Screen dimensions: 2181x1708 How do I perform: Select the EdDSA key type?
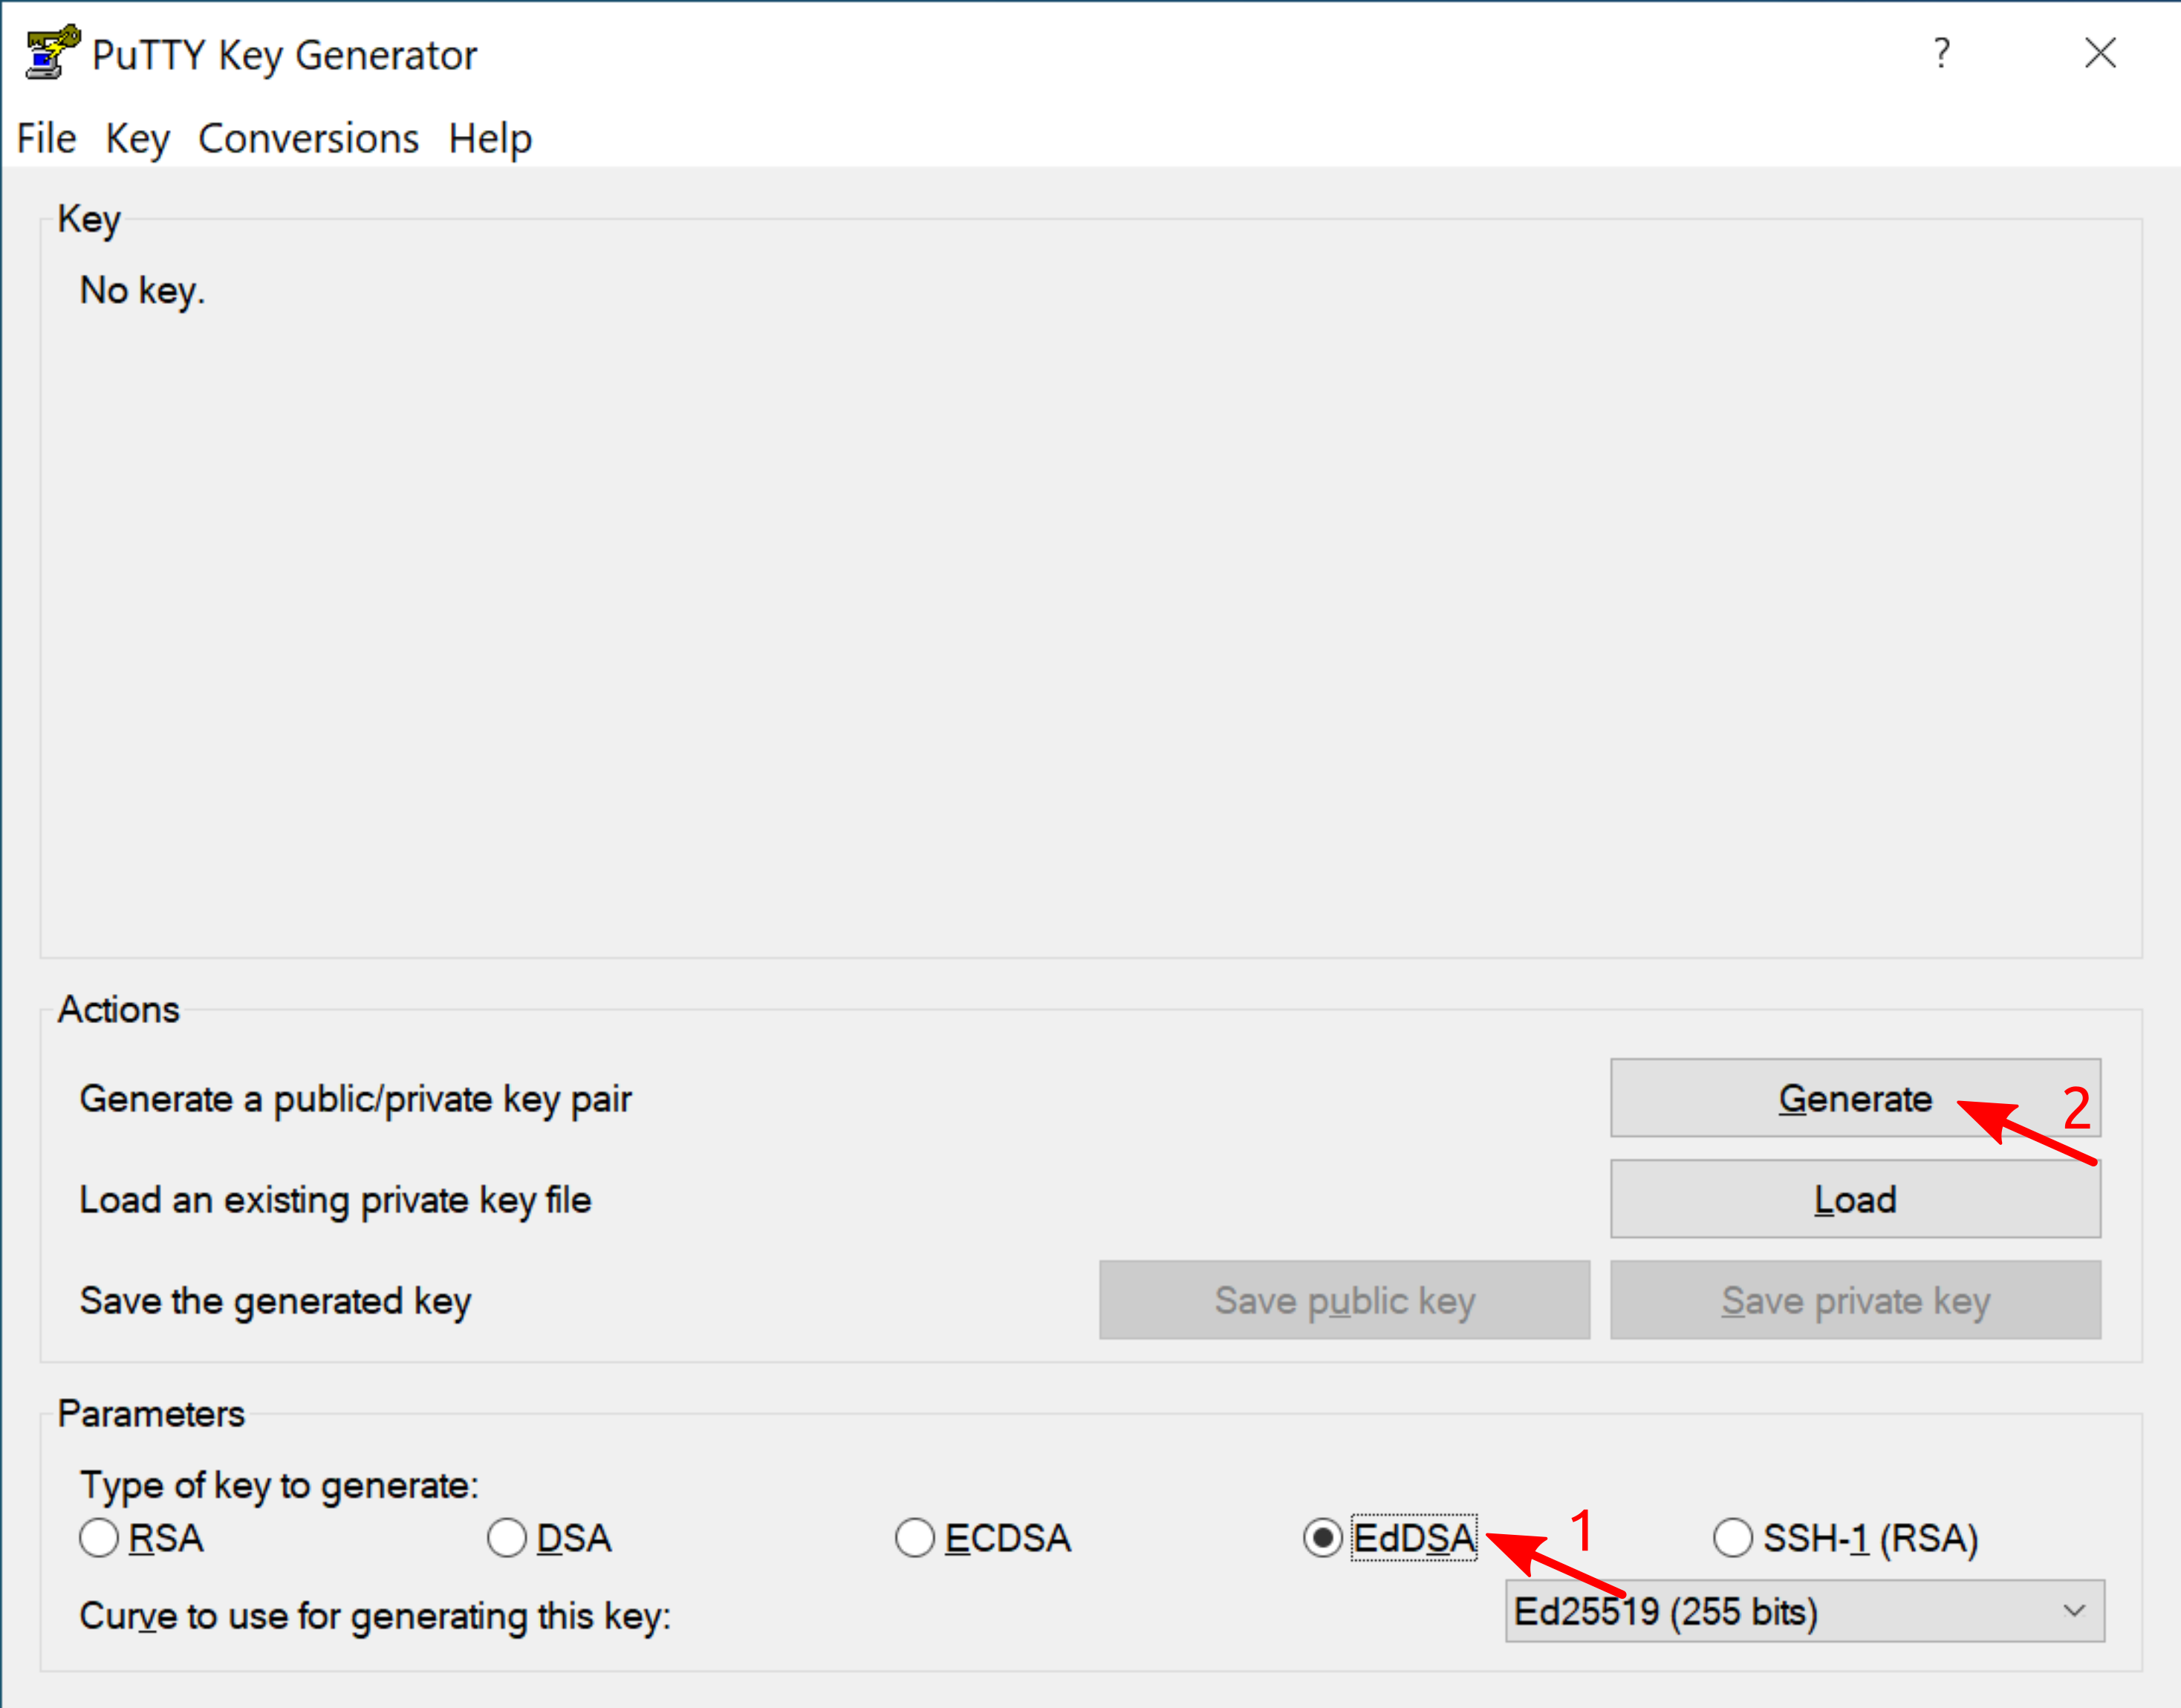tap(1323, 1538)
